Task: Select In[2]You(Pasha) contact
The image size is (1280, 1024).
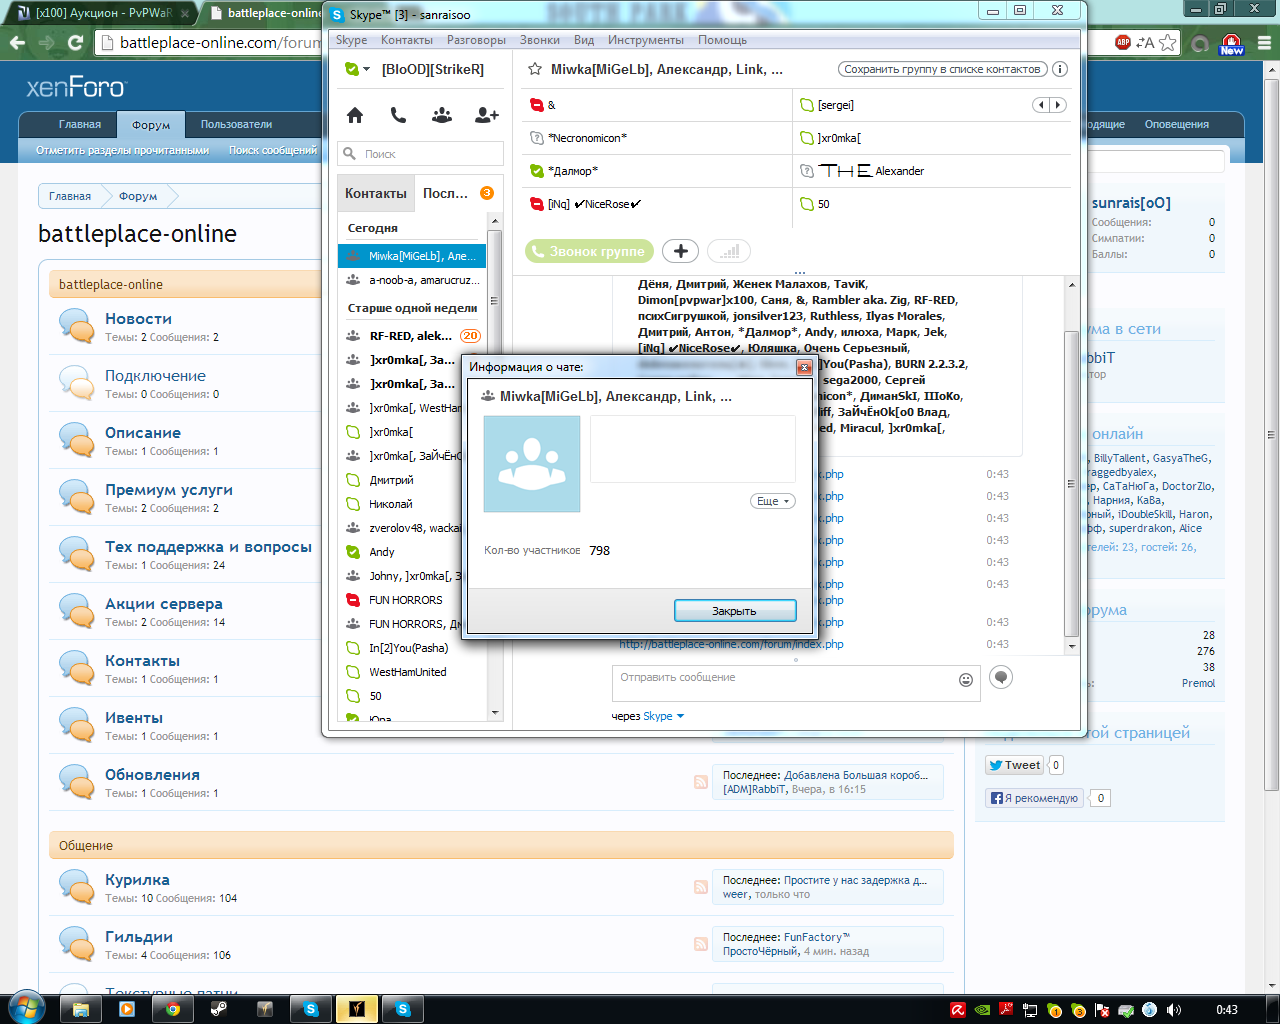Action: tap(412, 648)
